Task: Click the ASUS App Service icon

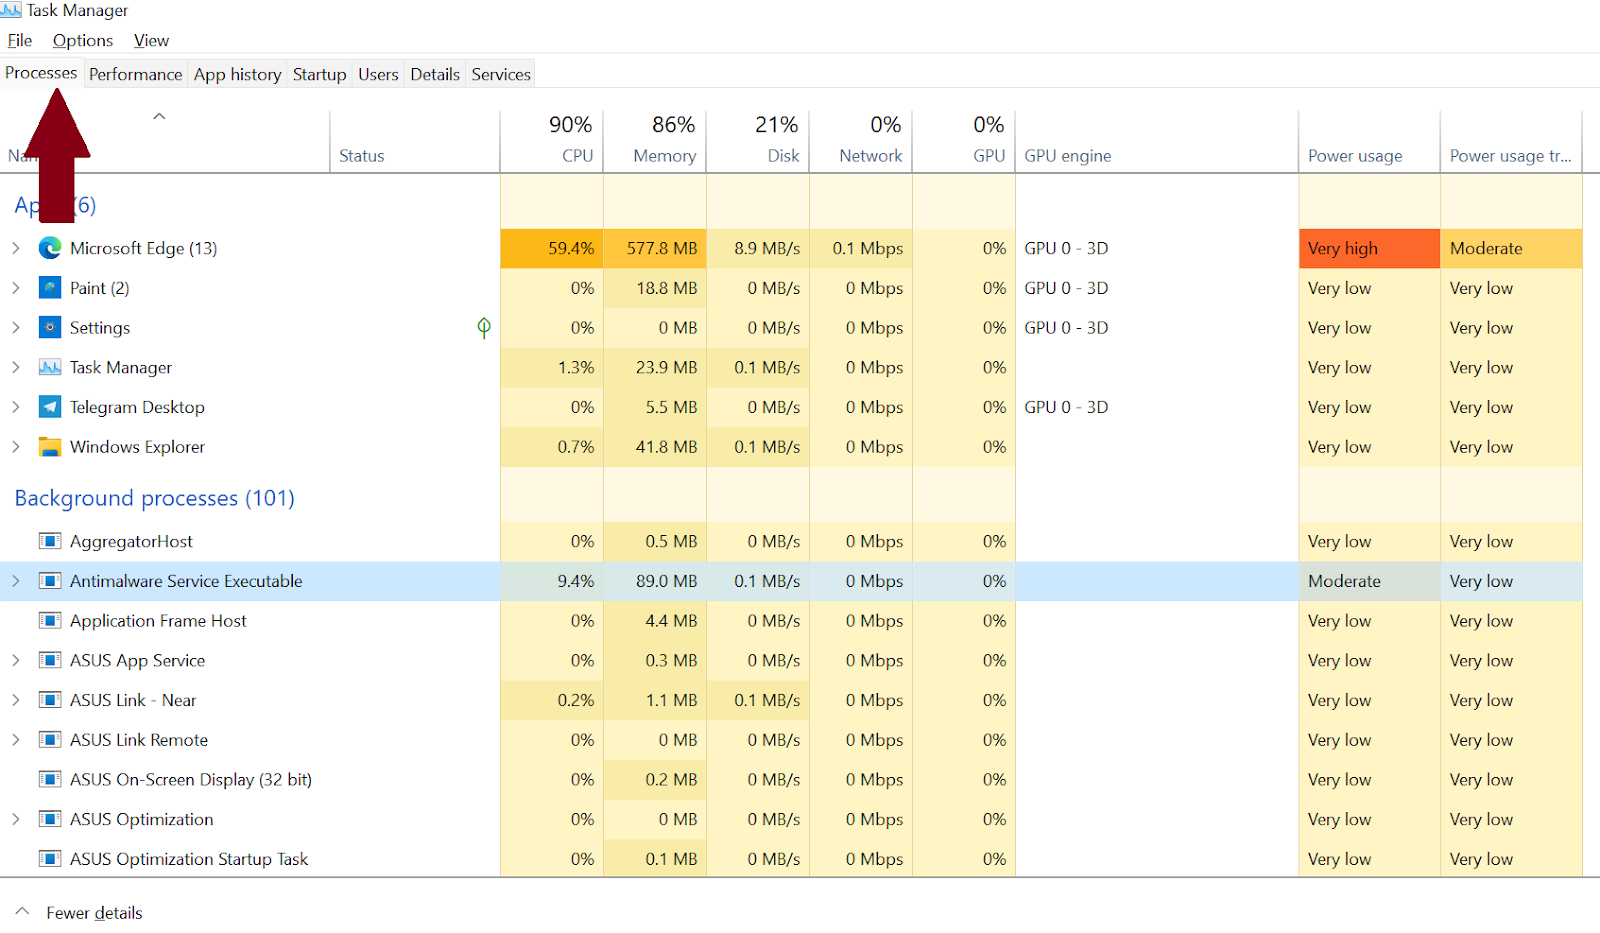Action: point(50,660)
